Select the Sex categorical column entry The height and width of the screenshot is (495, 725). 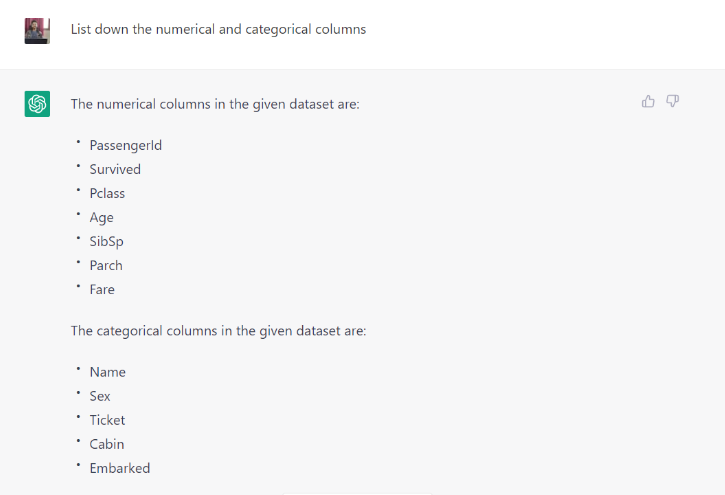[x=100, y=396]
